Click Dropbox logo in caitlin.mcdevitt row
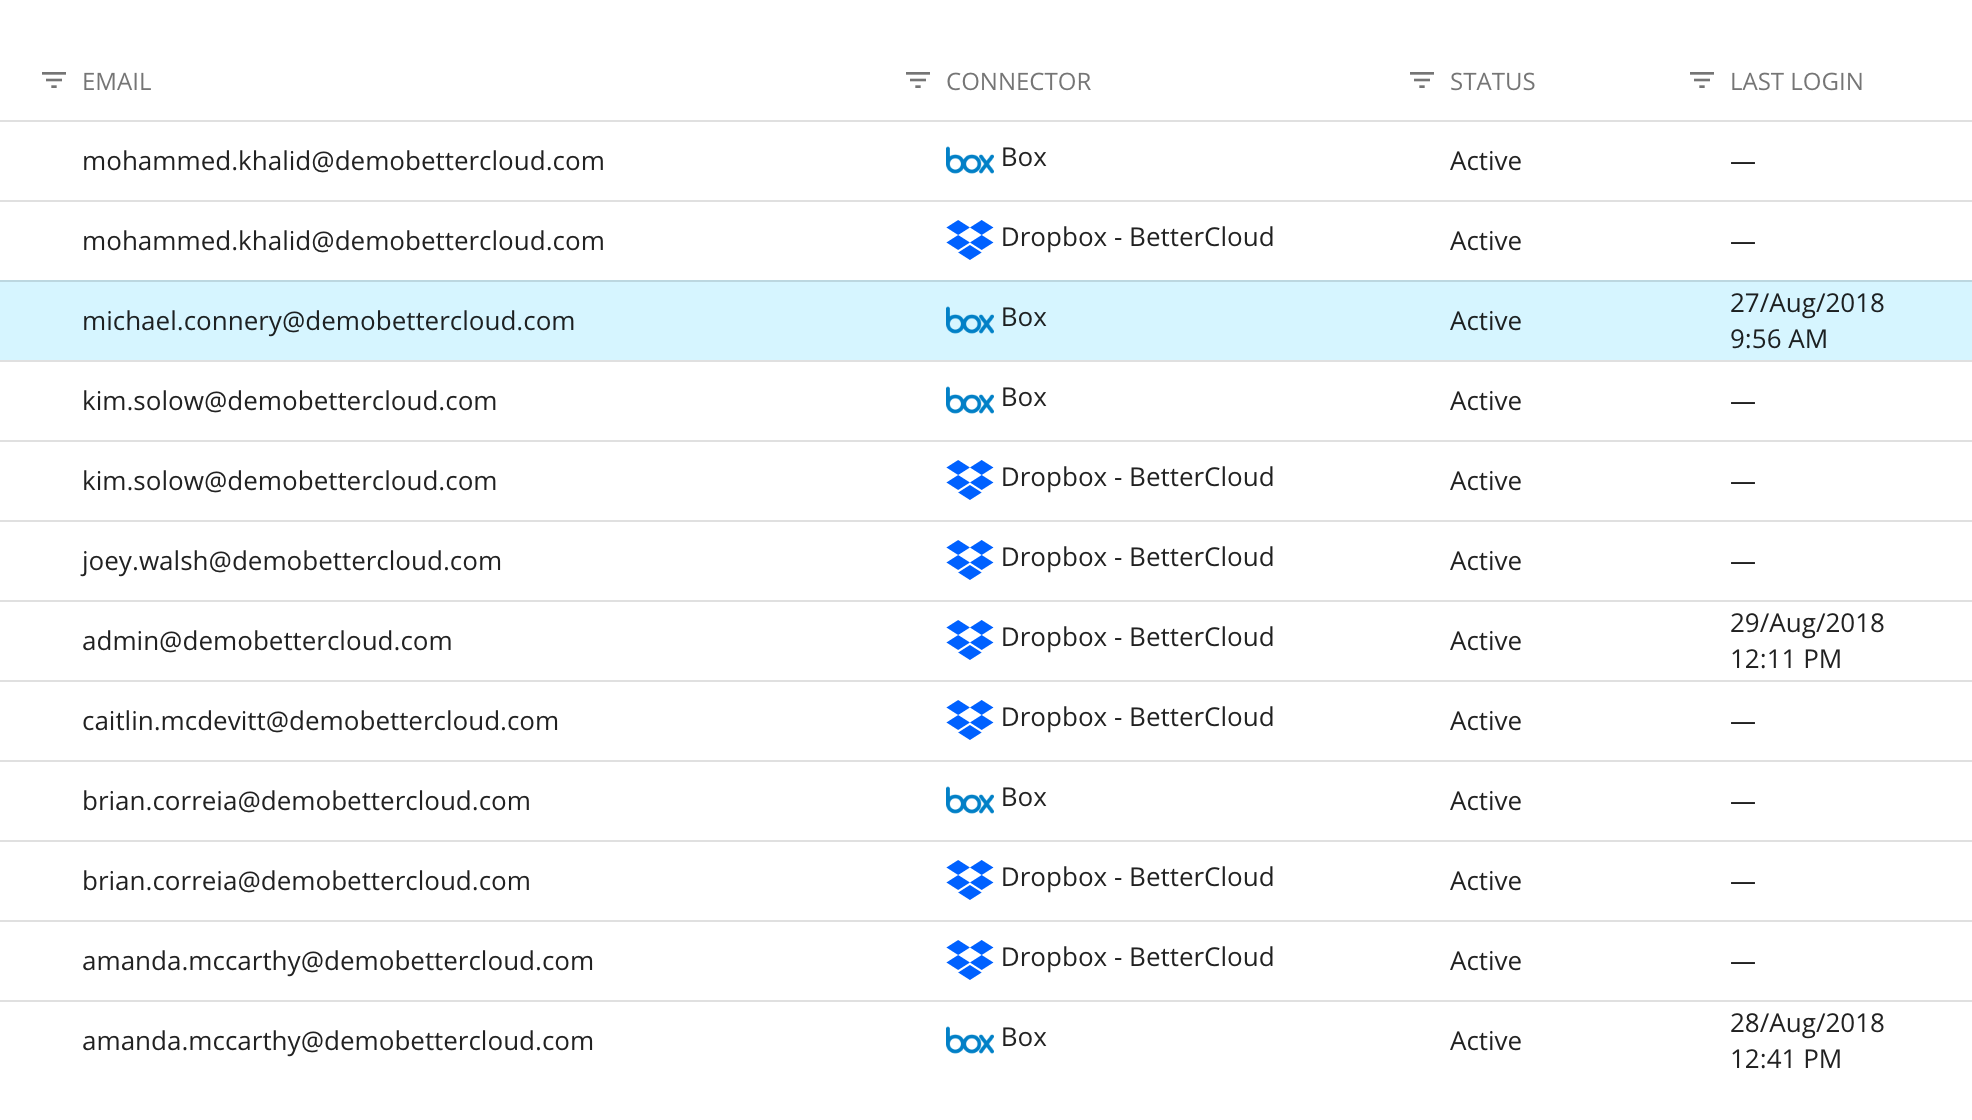This screenshot has height=1120, width=1972. tap(969, 719)
